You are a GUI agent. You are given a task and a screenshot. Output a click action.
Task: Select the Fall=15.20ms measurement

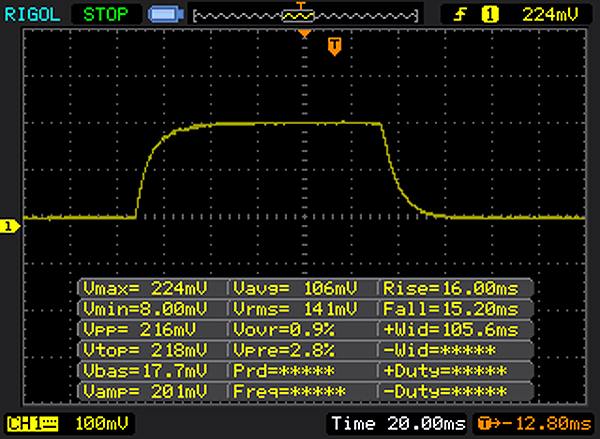455,308
